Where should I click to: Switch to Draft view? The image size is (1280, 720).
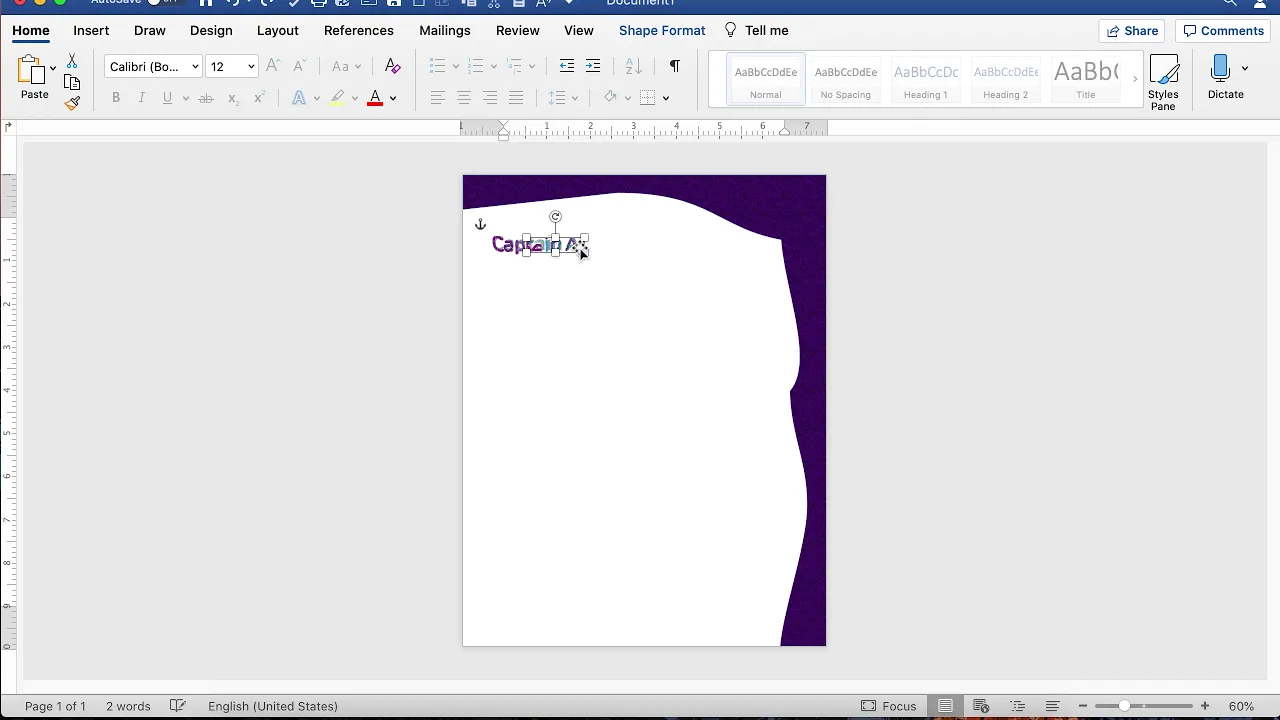pyautogui.click(x=1053, y=706)
